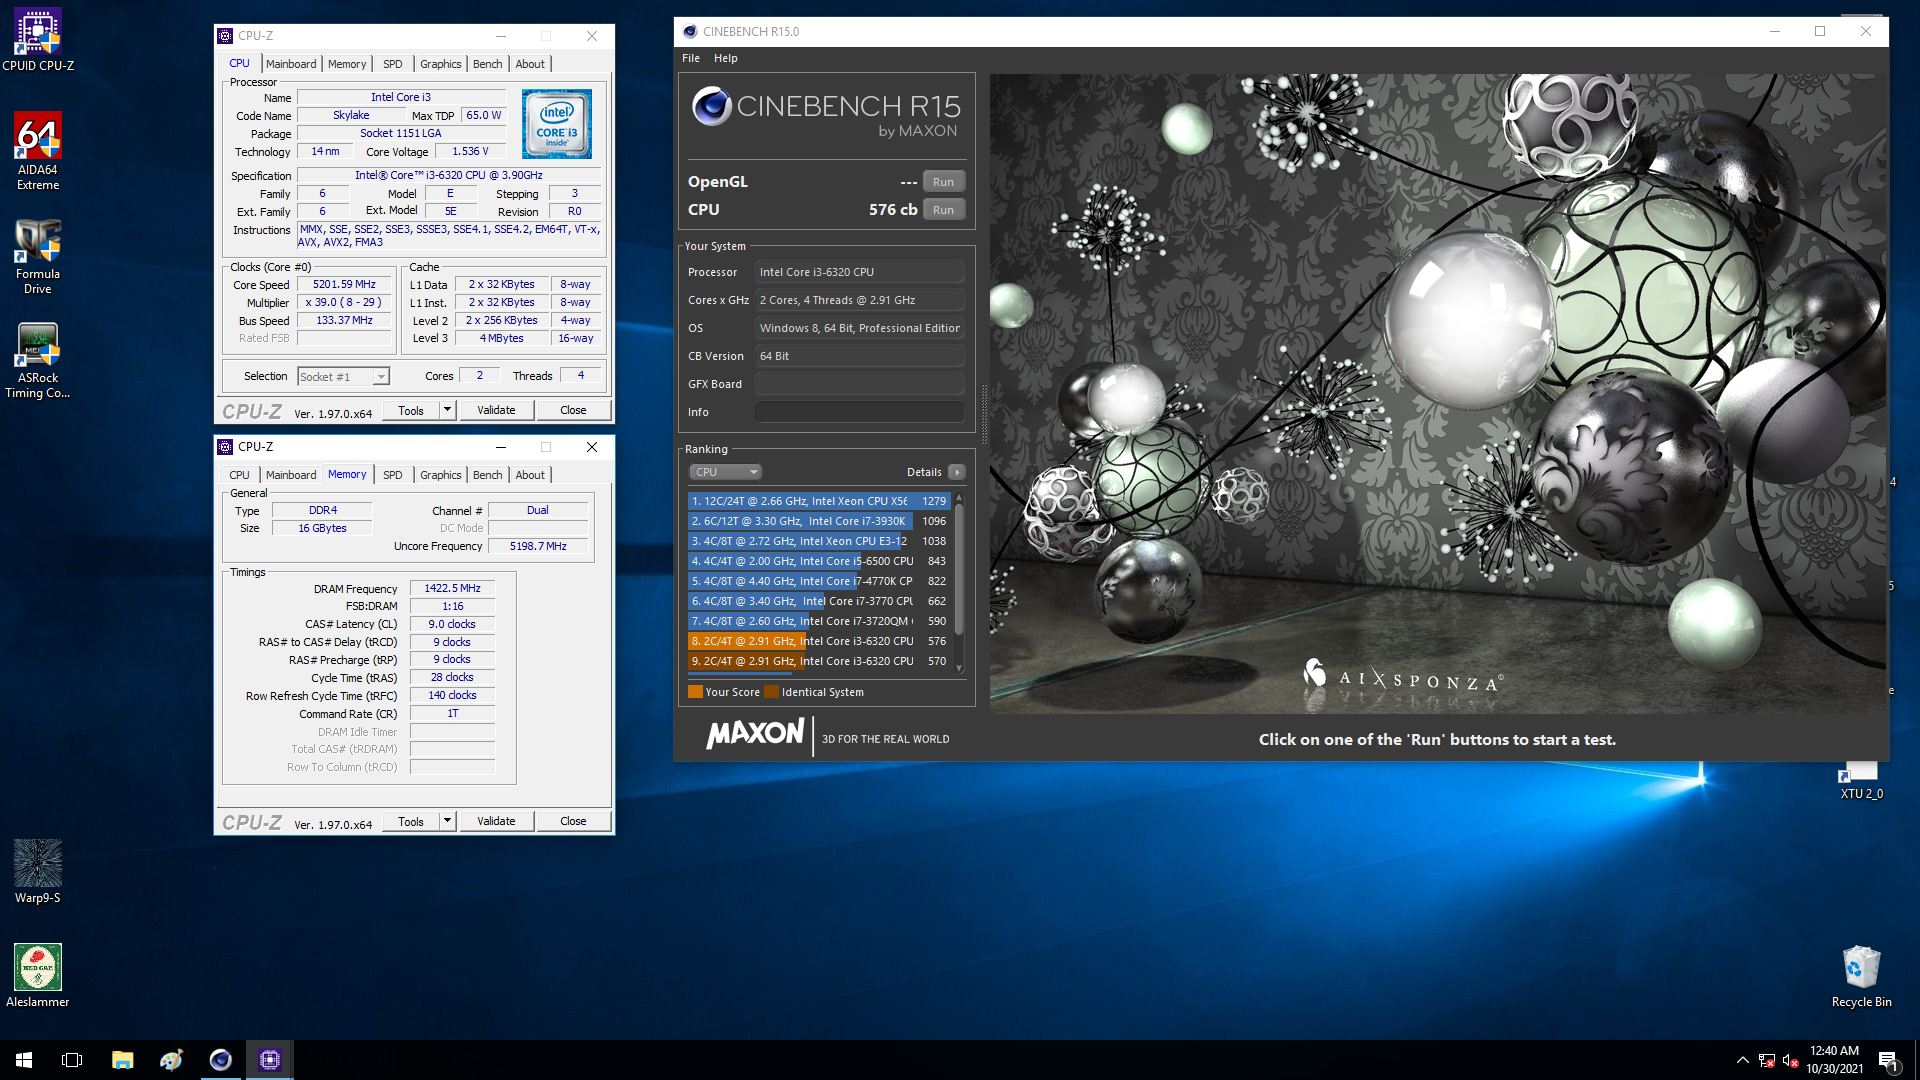Click the Tools button in the memory CPU-Z window
The image size is (1920, 1080).
pyautogui.click(x=411, y=821)
